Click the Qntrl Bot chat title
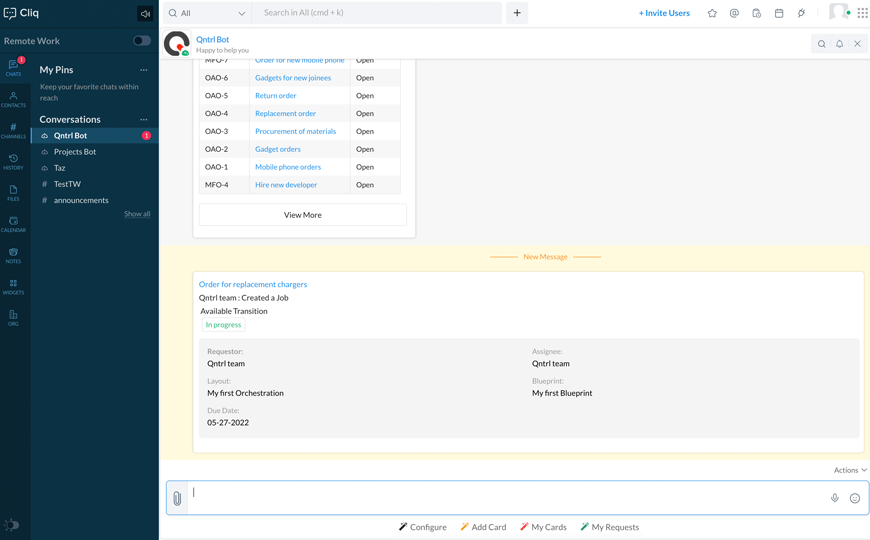Viewport: 870px width, 540px height. [213, 39]
